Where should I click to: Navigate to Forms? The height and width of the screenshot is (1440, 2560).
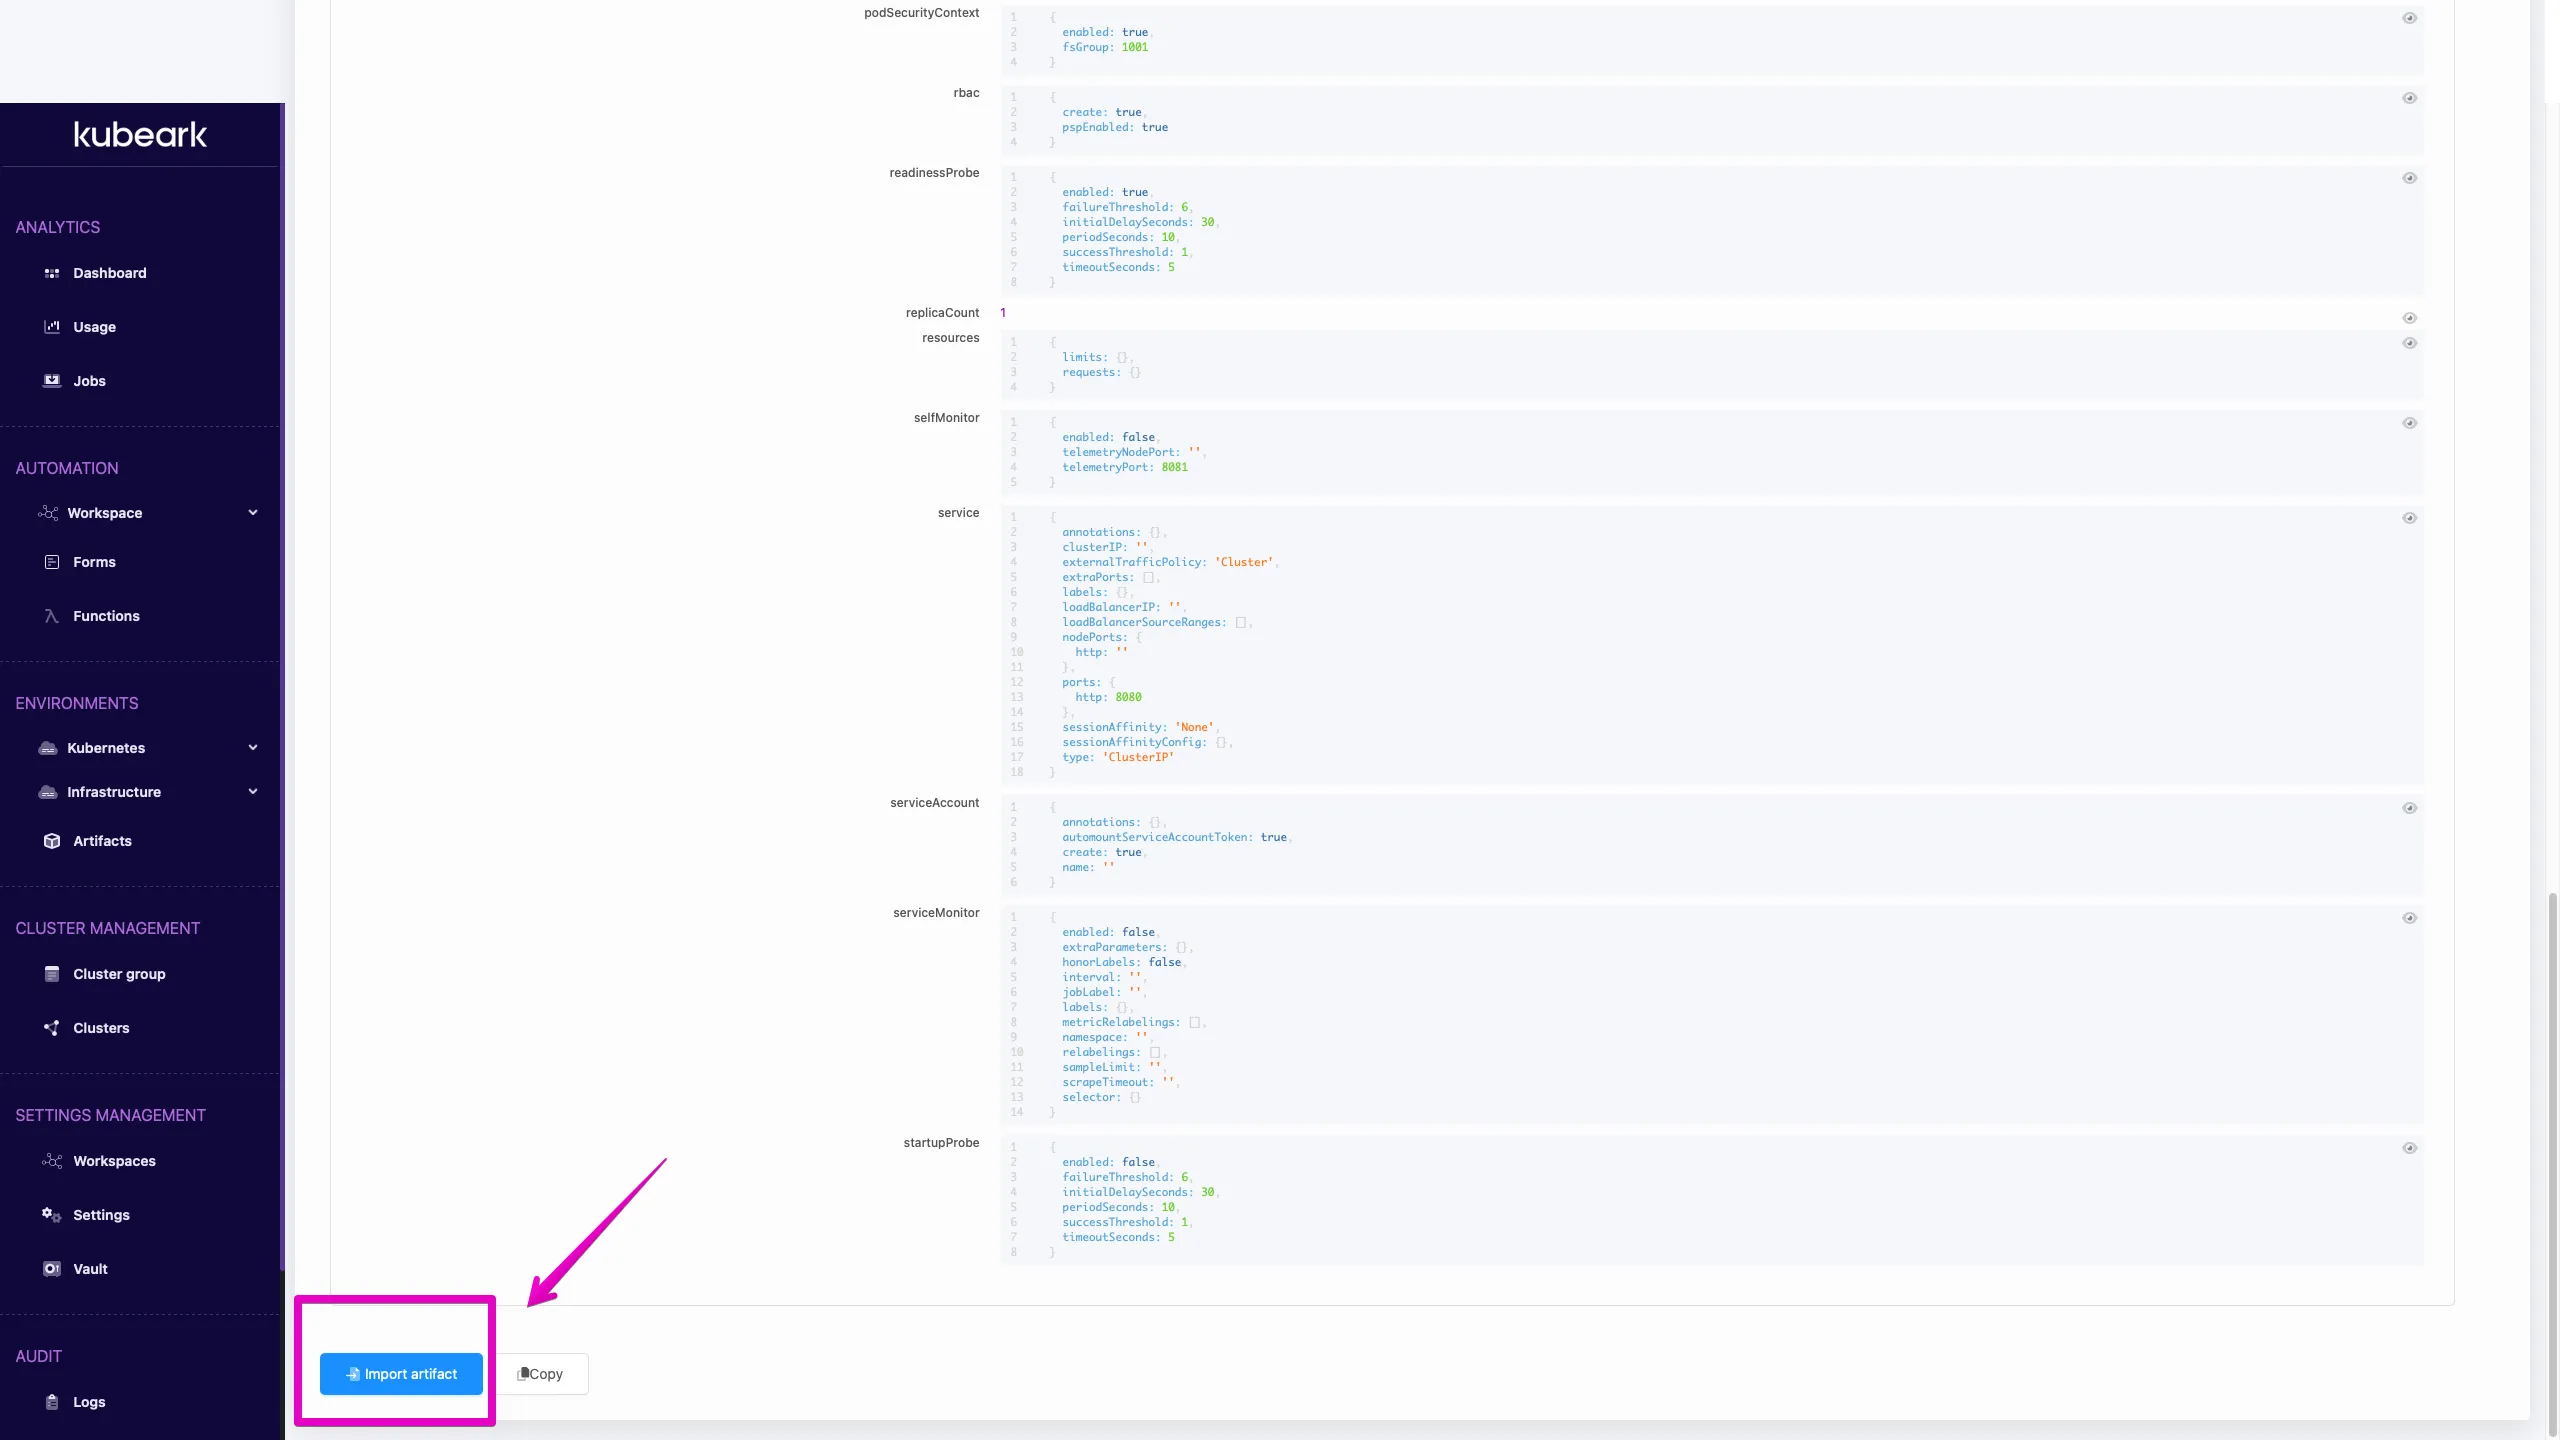pos(94,562)
